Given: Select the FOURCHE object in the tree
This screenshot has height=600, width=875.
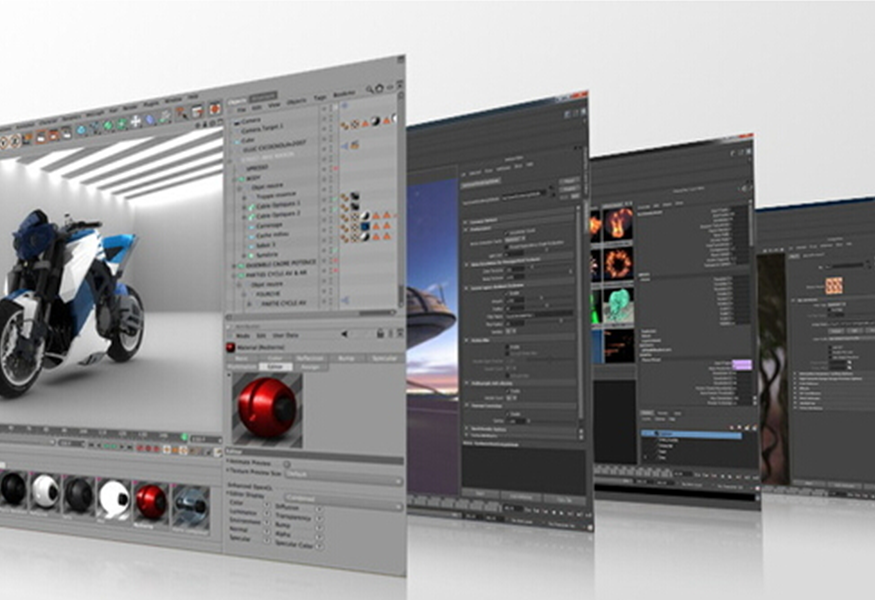Looking at the screenshot, I should pos(268,294).
